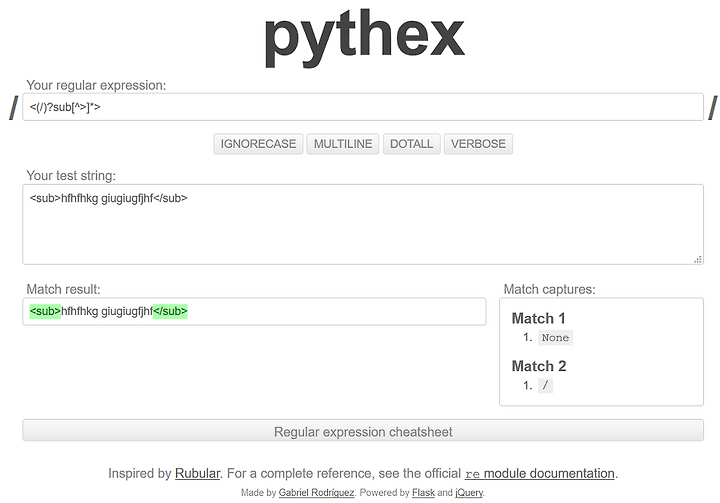Open the Flask link
The width and height of the screenshot is (720, 503).
pyautogui.click(x=423, y=492)
